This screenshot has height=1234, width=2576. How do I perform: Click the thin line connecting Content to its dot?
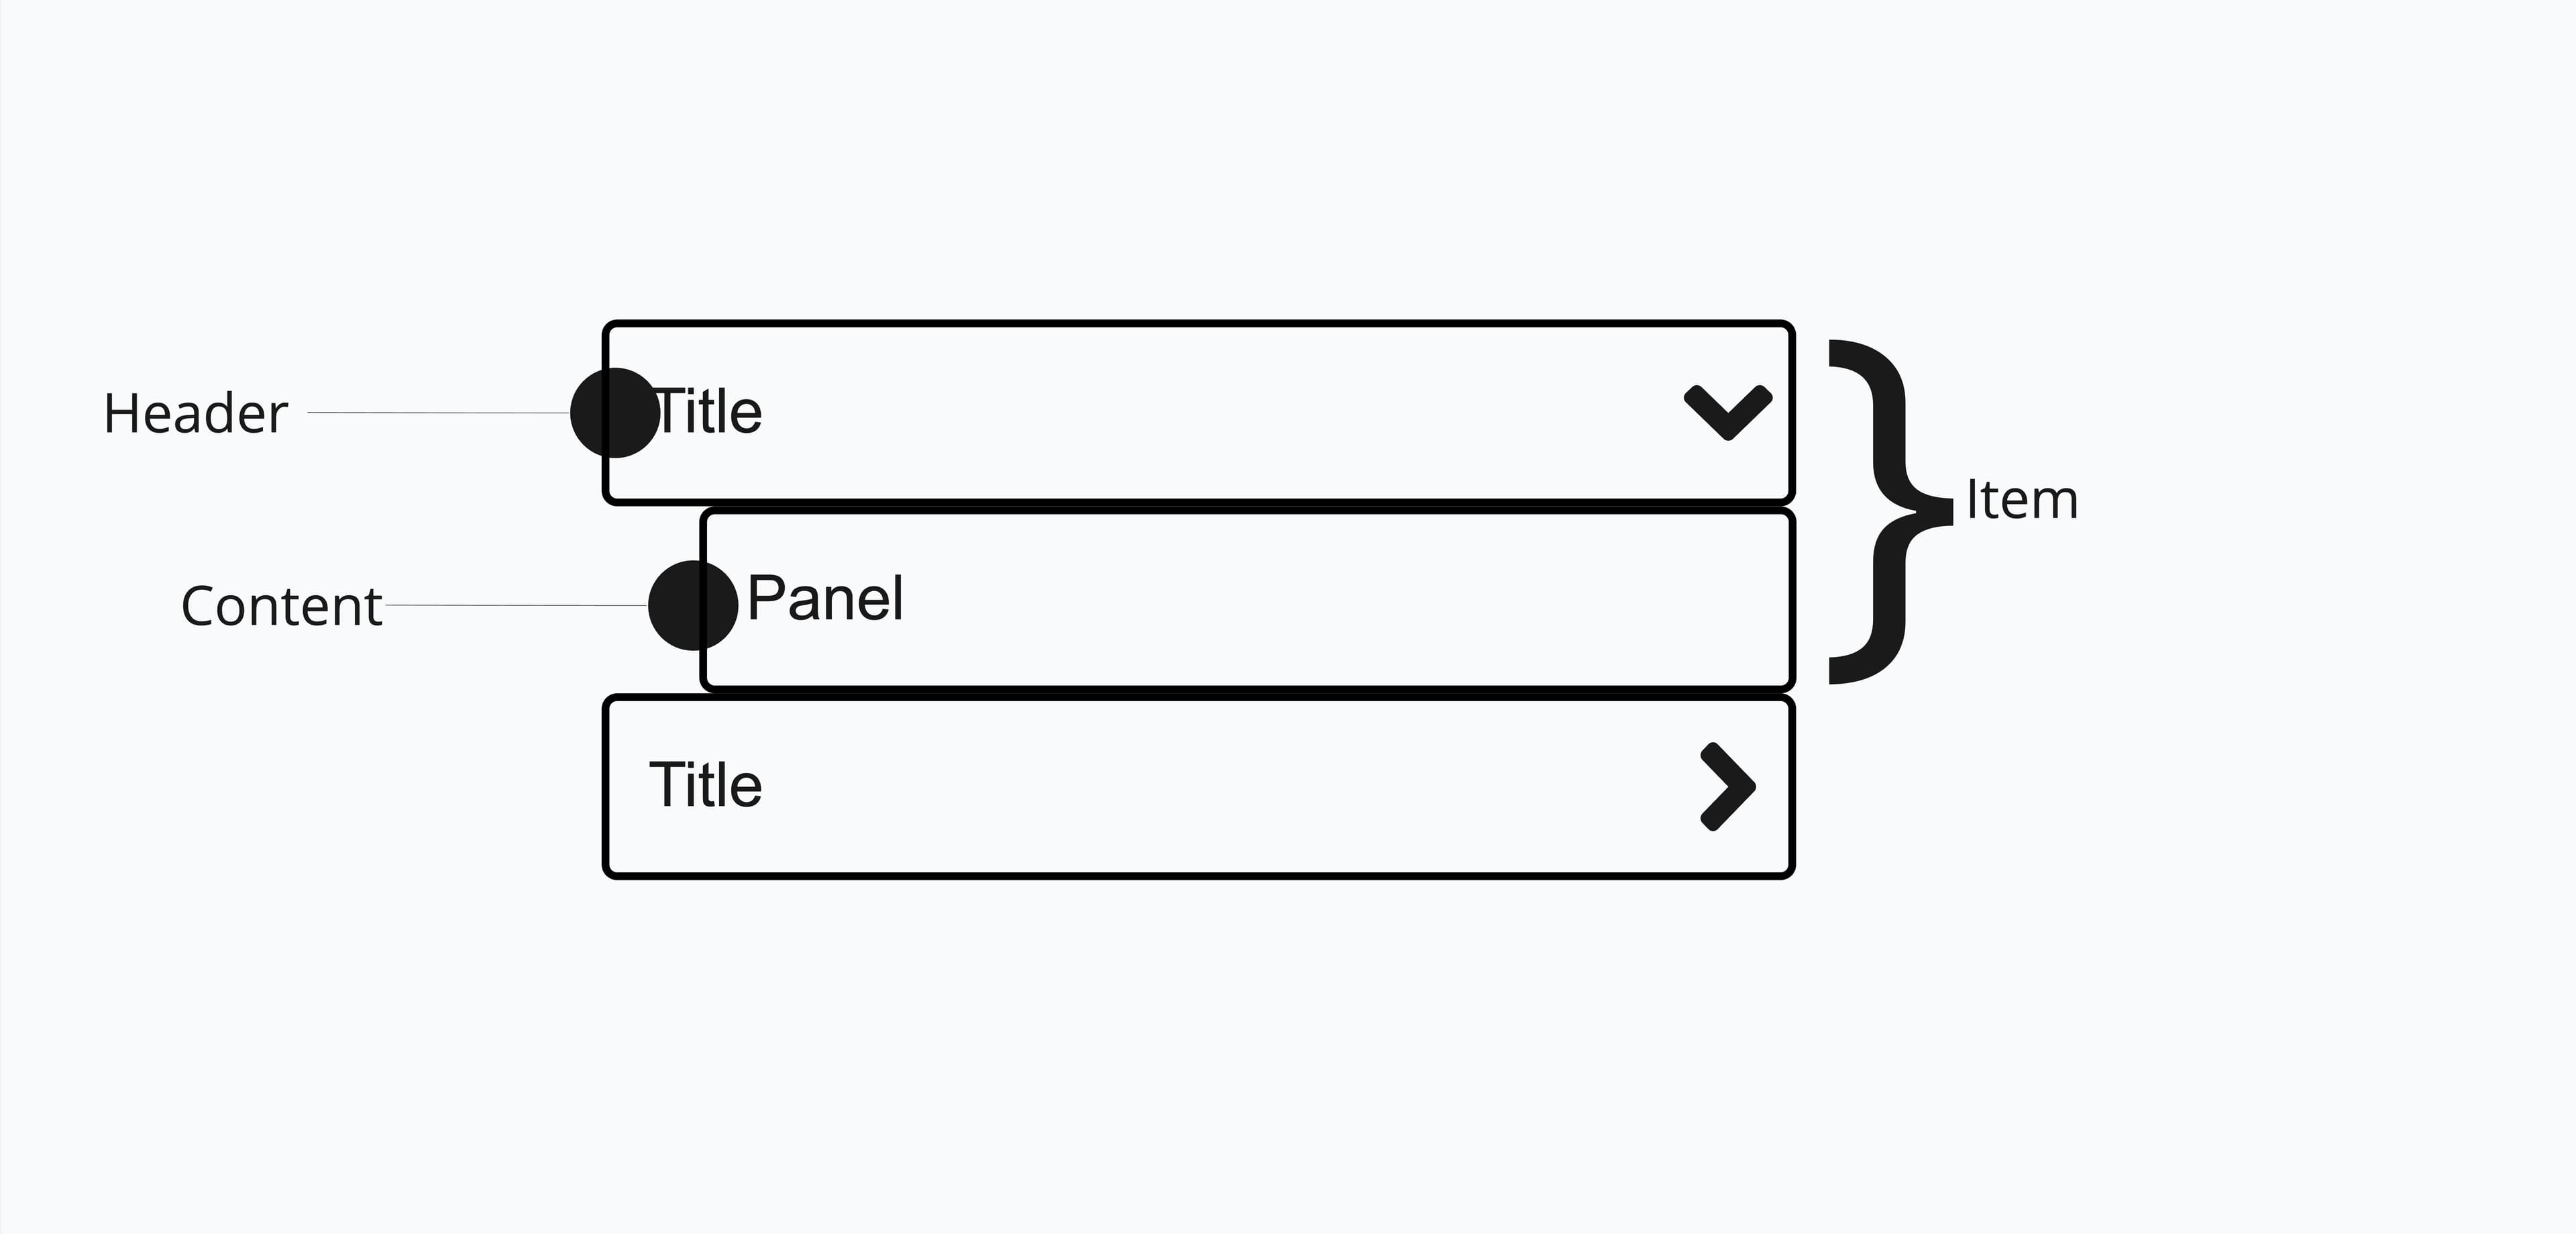point(515,605)
